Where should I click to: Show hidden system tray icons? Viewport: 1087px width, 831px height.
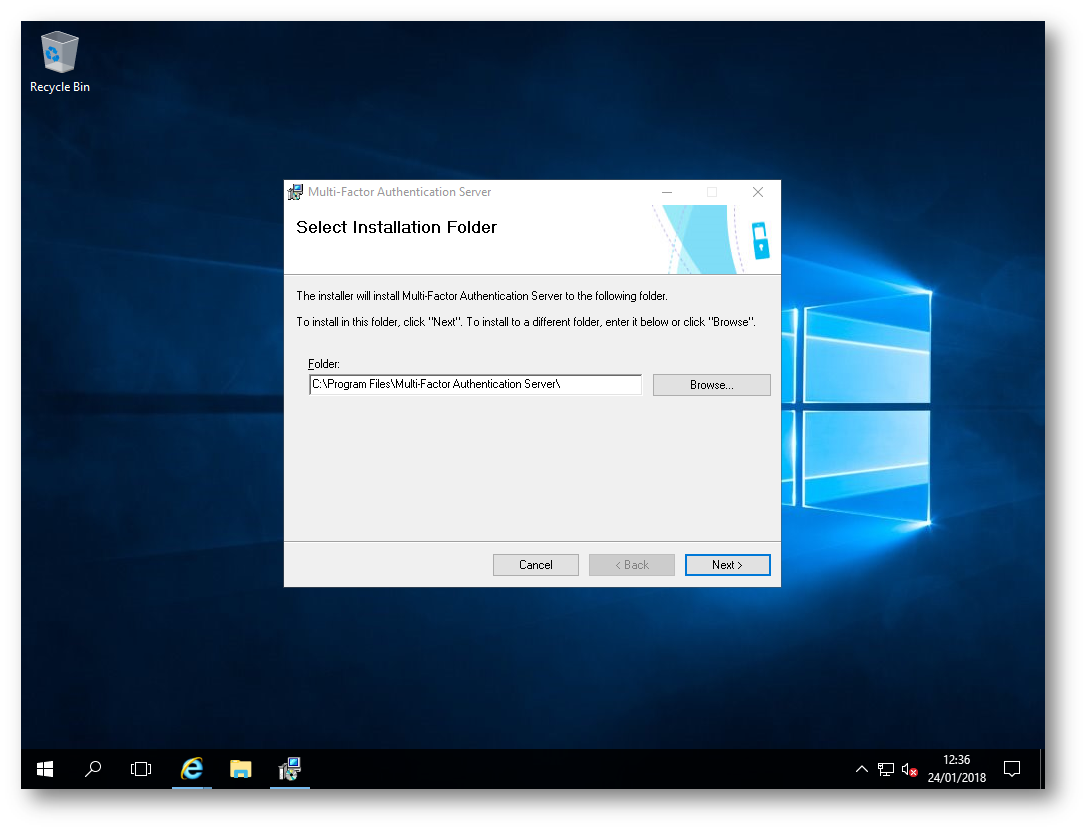[862, 769]
